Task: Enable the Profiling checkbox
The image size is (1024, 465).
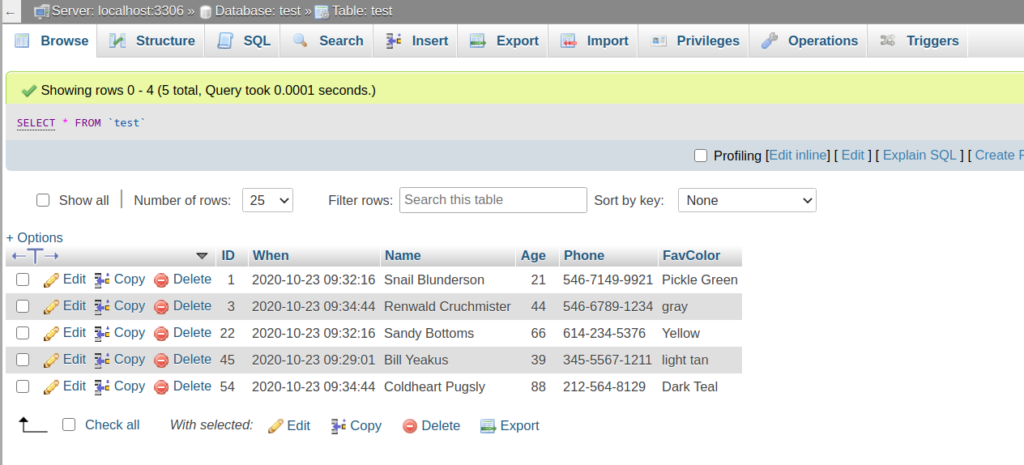Action: tap(700, 156)
